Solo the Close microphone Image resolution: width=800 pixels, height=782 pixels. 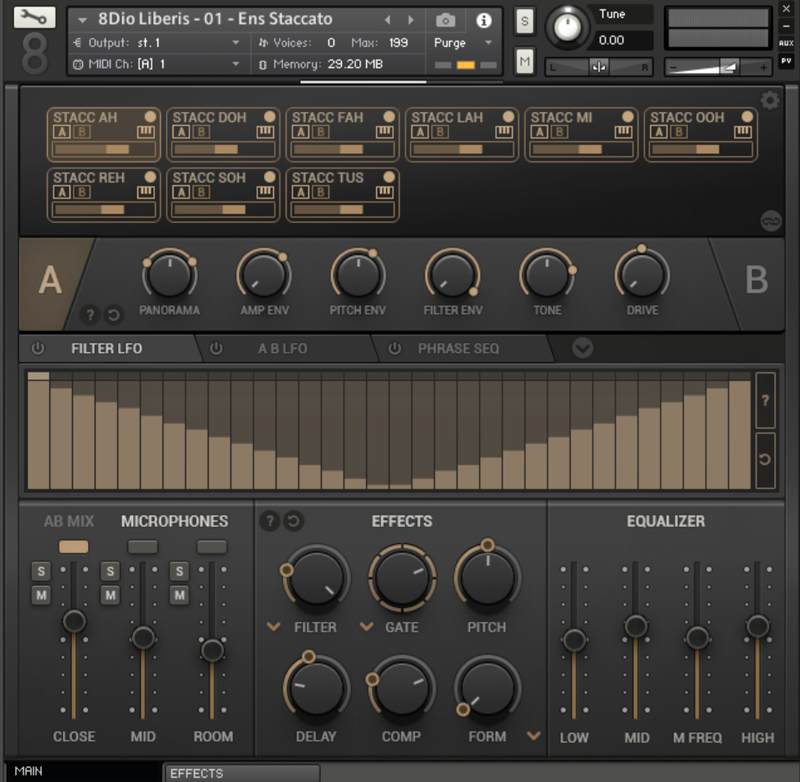41,571
